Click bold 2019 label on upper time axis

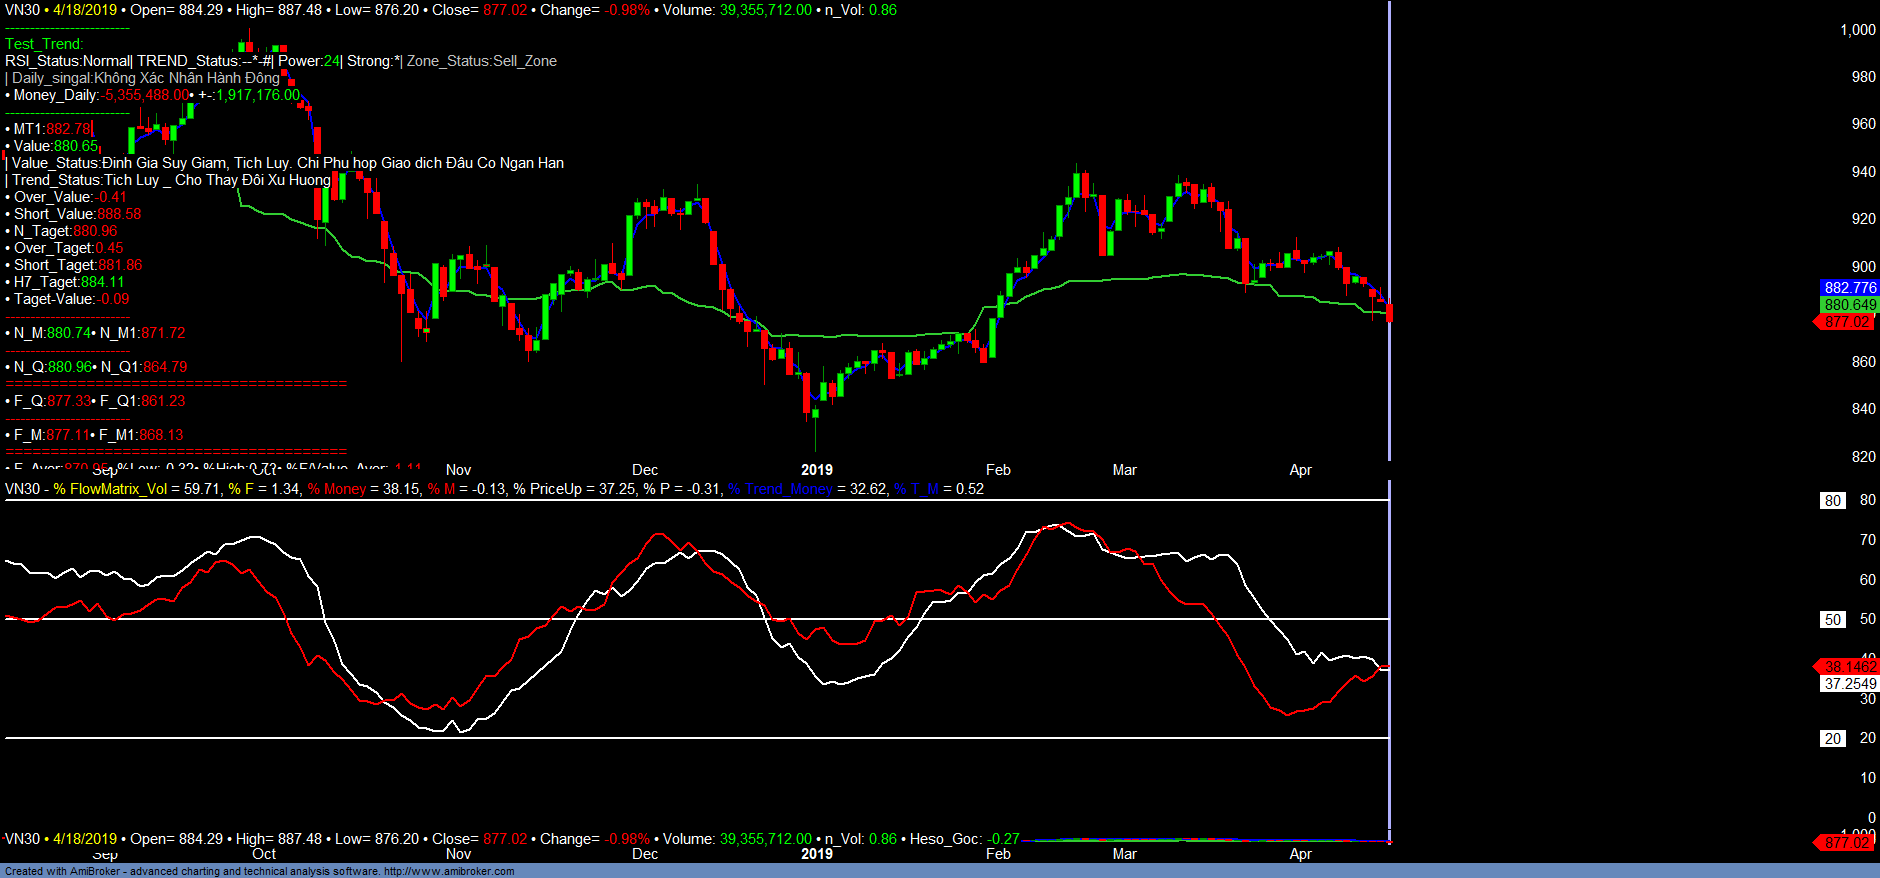point(817,470)
